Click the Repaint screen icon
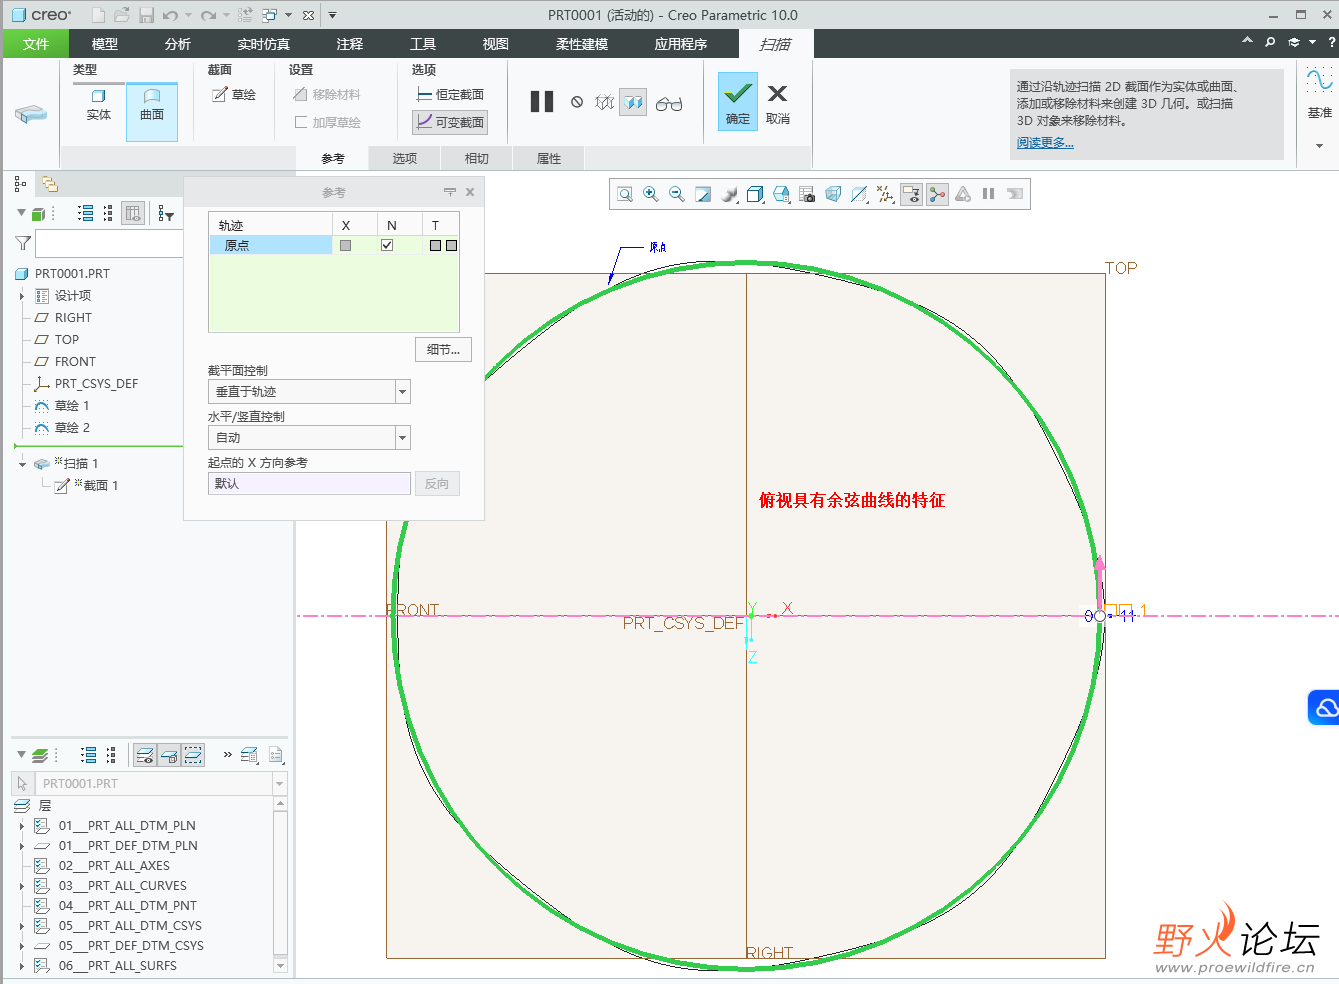This screenshot has width=1339, height=984. pyautogui.click(x=703, y=194)
